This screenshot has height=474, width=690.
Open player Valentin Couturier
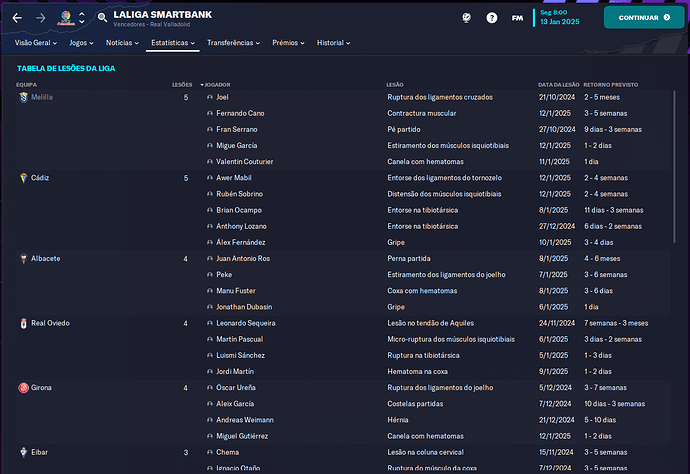pyautogui.click(x=245, y=162)
